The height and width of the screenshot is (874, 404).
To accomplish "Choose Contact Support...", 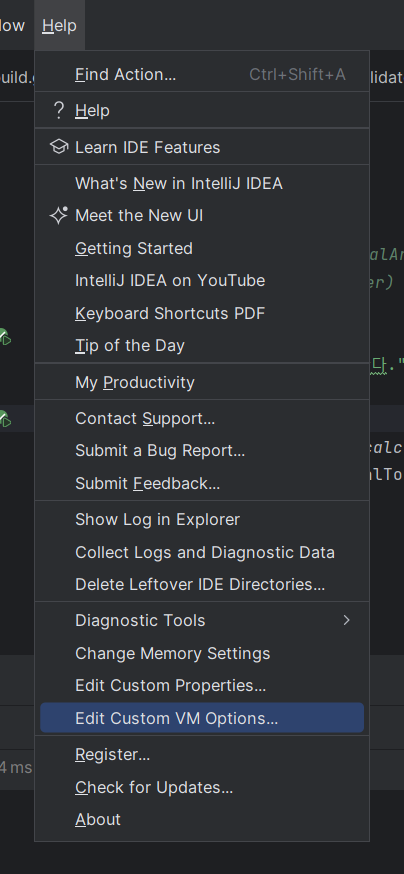I will (202, 419).
